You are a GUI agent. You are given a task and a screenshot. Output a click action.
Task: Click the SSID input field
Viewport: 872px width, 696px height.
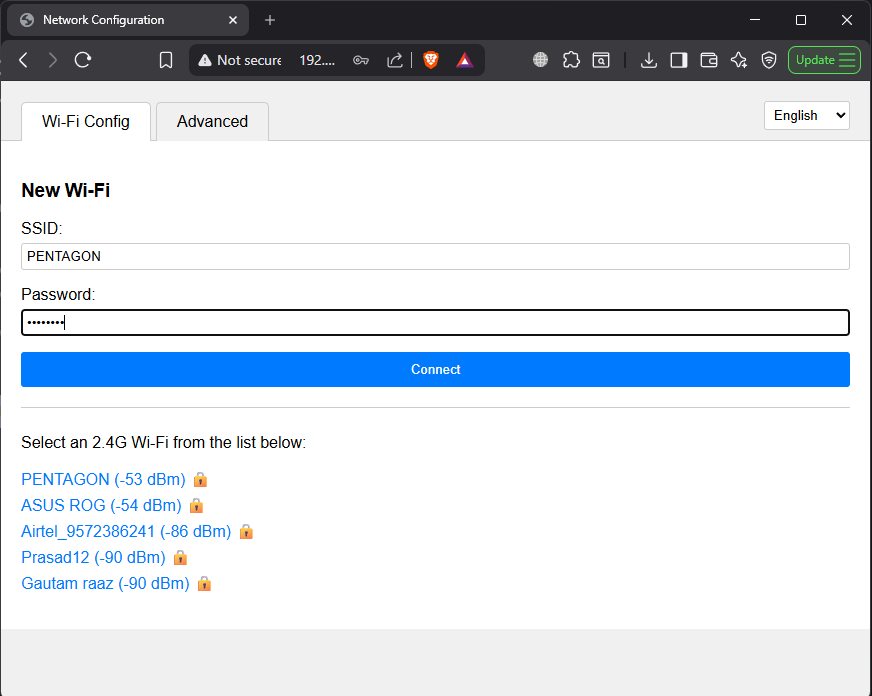[435, 256]
